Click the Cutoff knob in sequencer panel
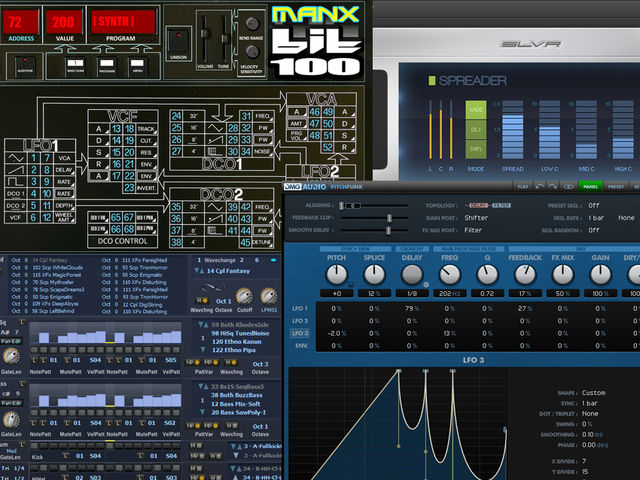The width and height of the screenshot is (640, 480). [x=244, y=296]
